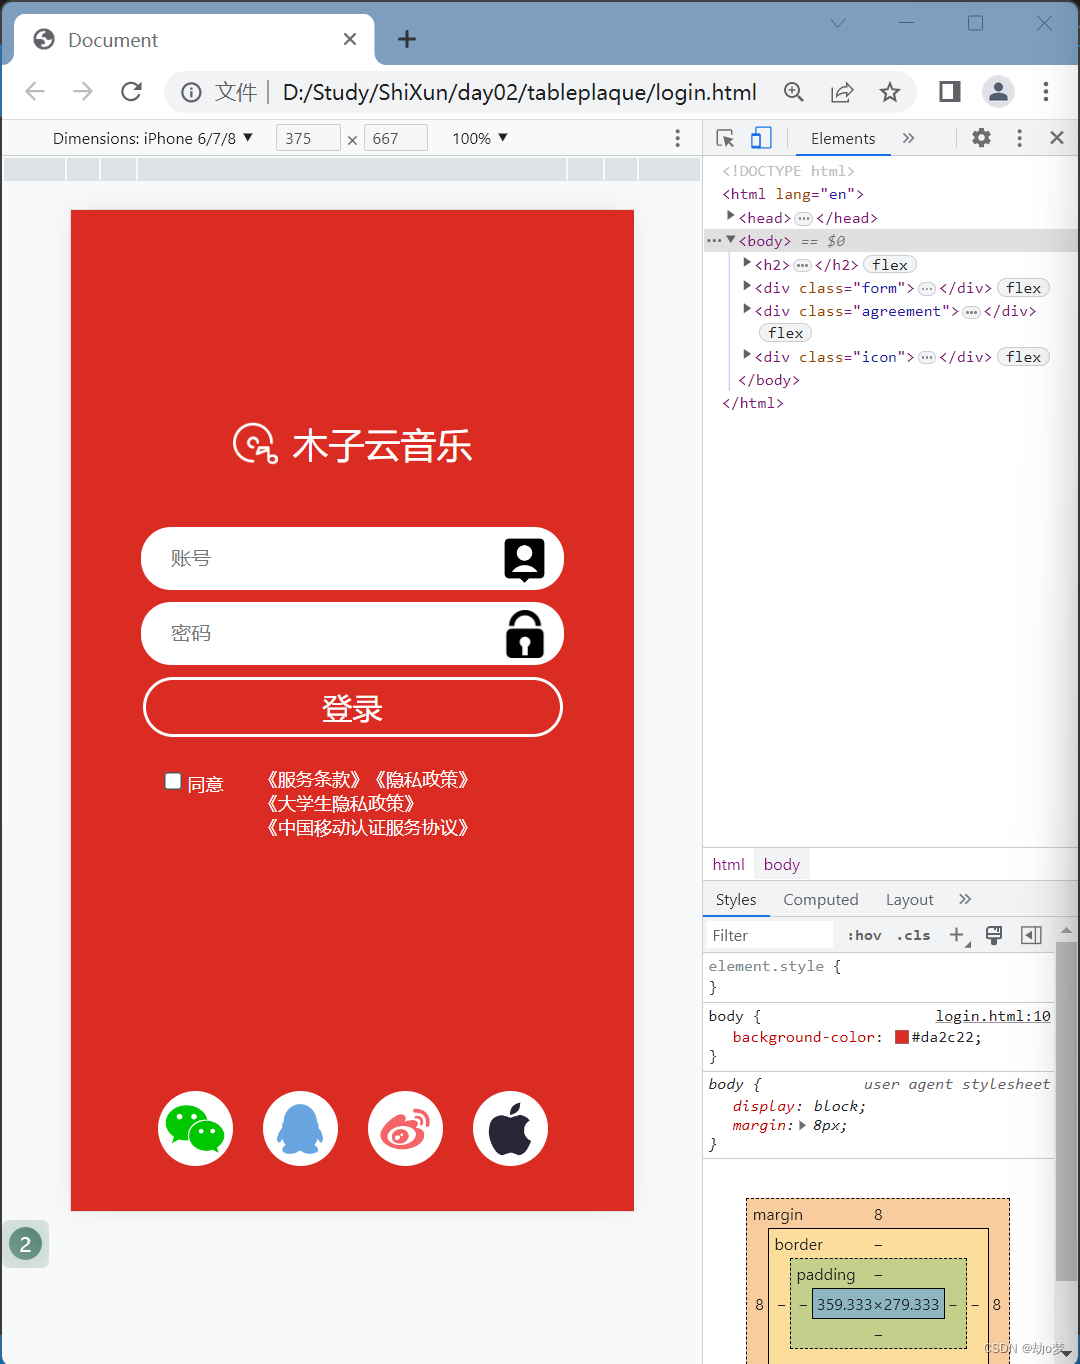Toggle the :hov element state panel
Screen dimensions: 1080x1364
(x=863, y=935)
